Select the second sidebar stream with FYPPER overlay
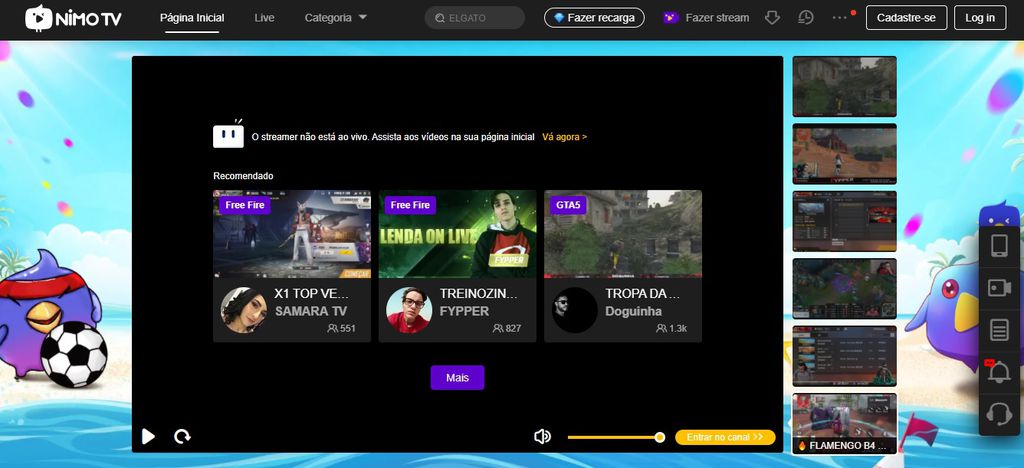This screenshot has width=1024, height=468. point(844,154)
